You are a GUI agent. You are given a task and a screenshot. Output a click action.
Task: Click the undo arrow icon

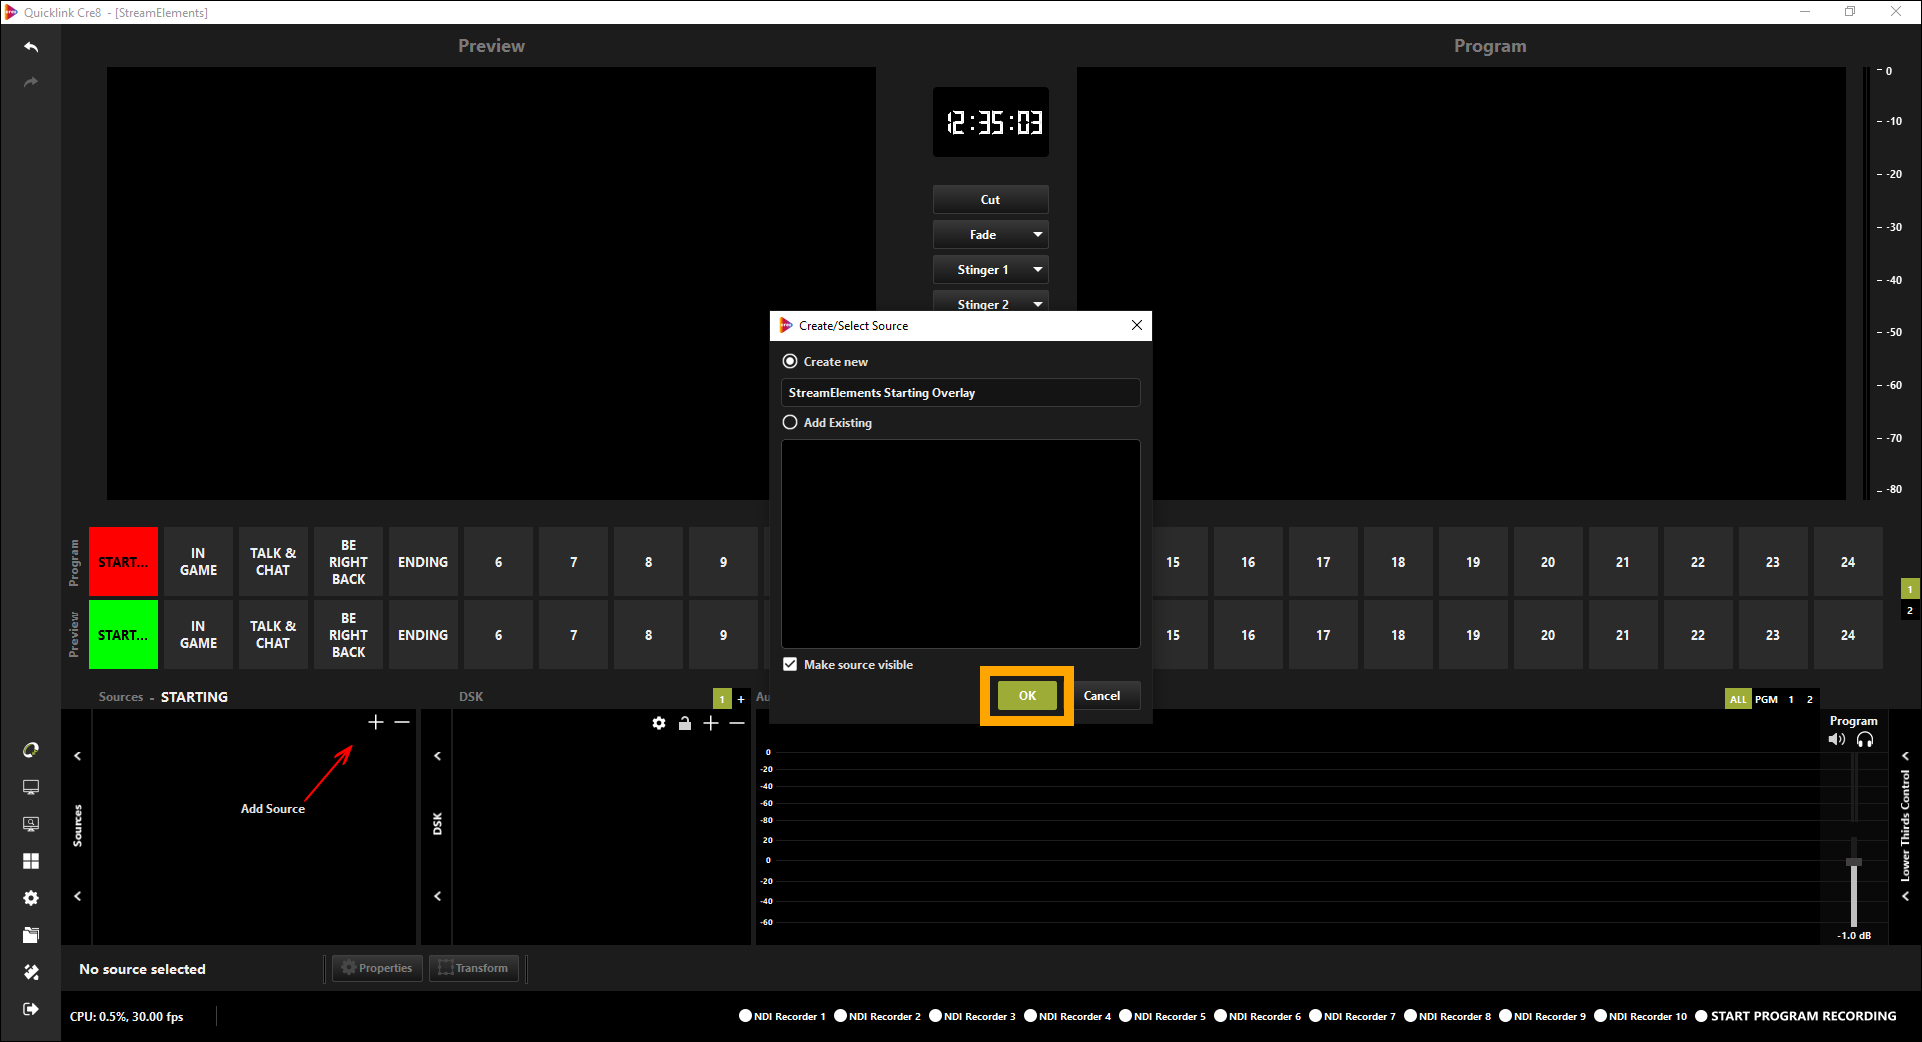pyautogui.click(x=31, y=47)
